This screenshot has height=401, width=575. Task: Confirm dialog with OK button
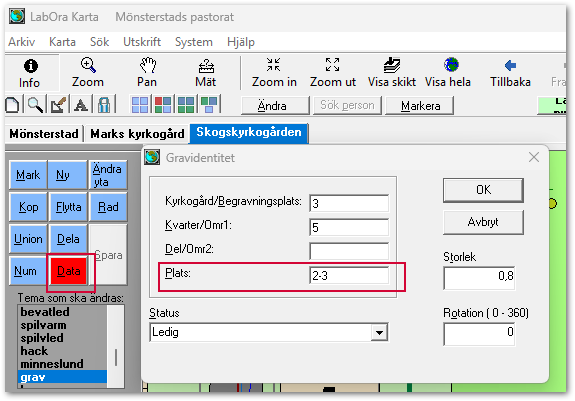(483, 190)
